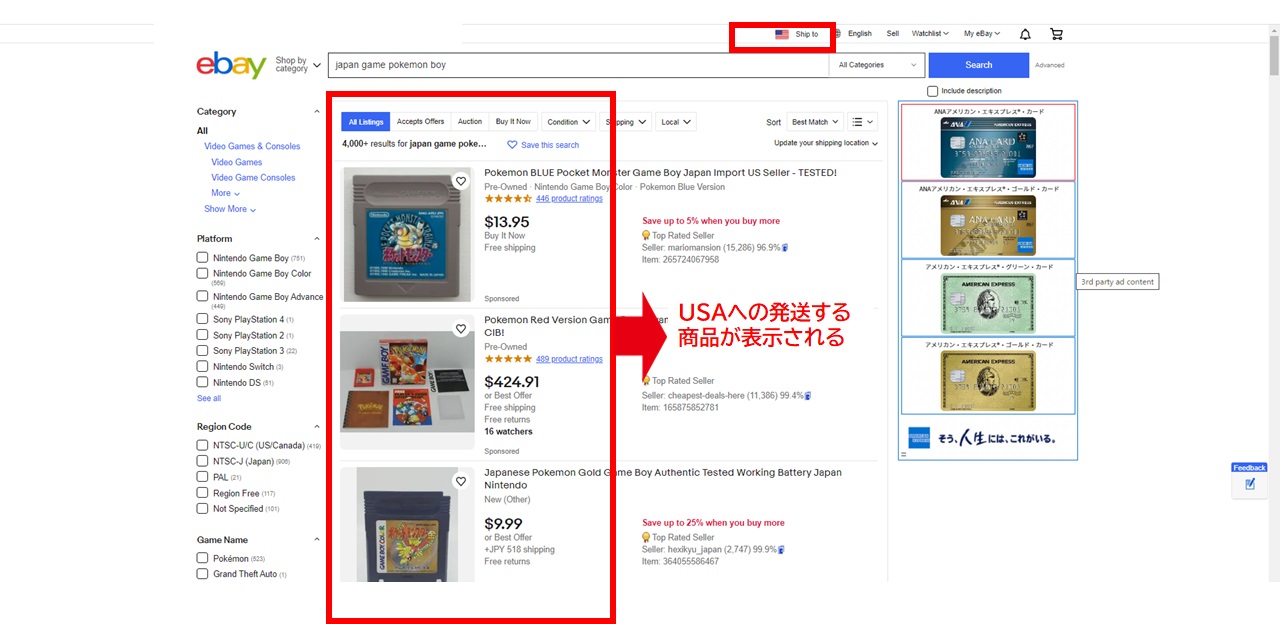Viewport: 1280px width, 624px height.
Task: Open the shopping cart icon
Action: click(x=1056, y=34)
